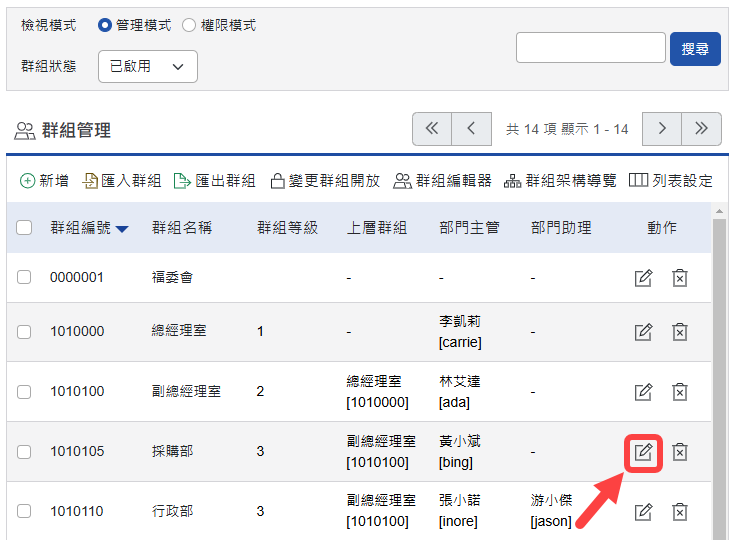Click the edit icon for 採購部 row
735x540 pixels.
[644, 452]
